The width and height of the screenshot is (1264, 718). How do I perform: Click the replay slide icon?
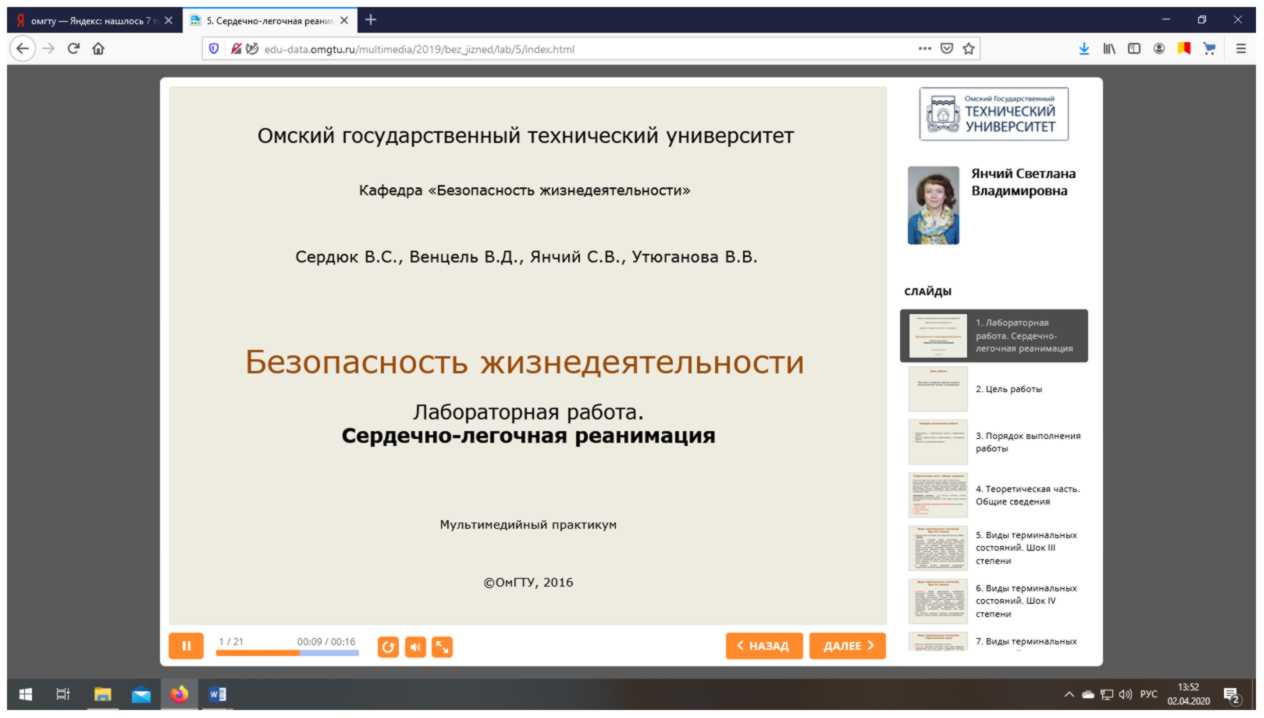pyautogui.click(x=388, y=647)
